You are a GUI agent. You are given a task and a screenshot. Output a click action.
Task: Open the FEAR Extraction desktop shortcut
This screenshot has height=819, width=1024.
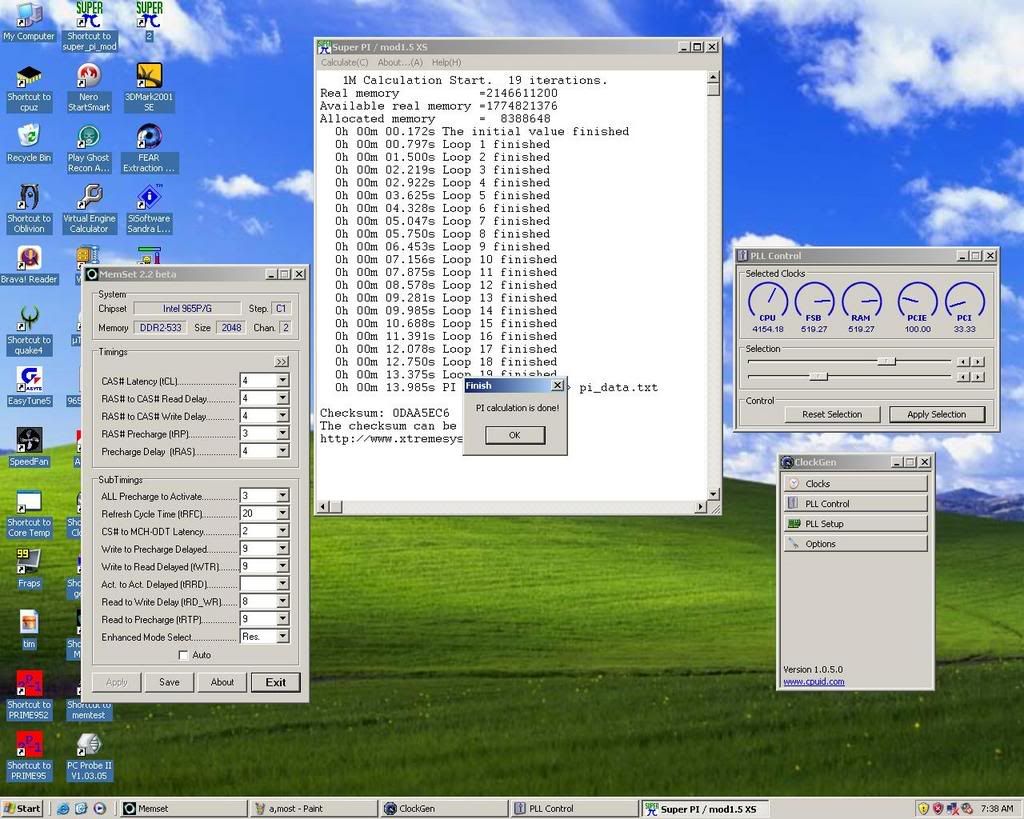(149, 137)
